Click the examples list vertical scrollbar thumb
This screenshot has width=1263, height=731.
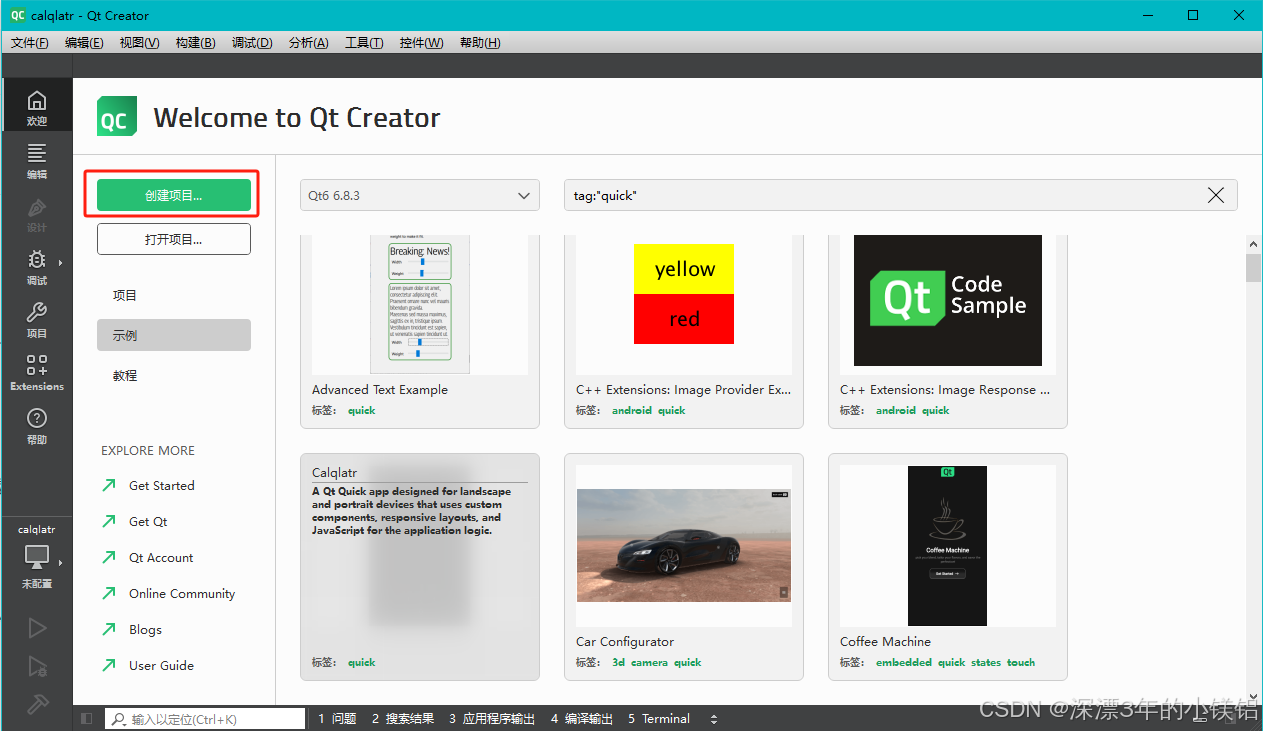(x=1253, y=269)
